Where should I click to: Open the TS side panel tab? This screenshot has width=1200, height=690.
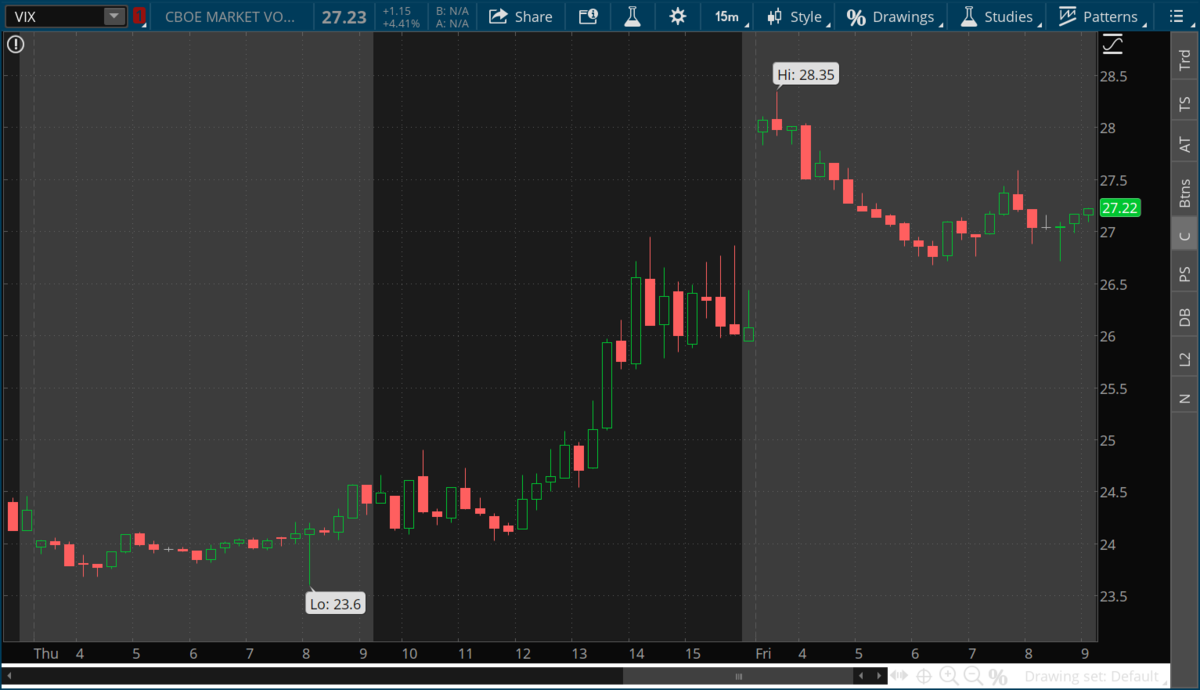1184,103
